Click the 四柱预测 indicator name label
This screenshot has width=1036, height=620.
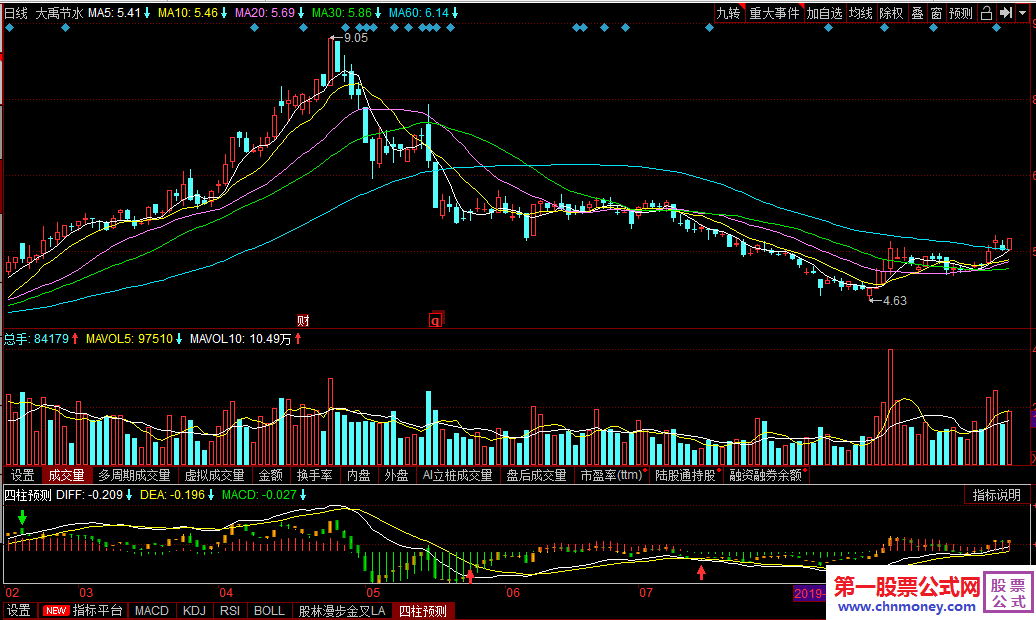[x=28, y=495]
